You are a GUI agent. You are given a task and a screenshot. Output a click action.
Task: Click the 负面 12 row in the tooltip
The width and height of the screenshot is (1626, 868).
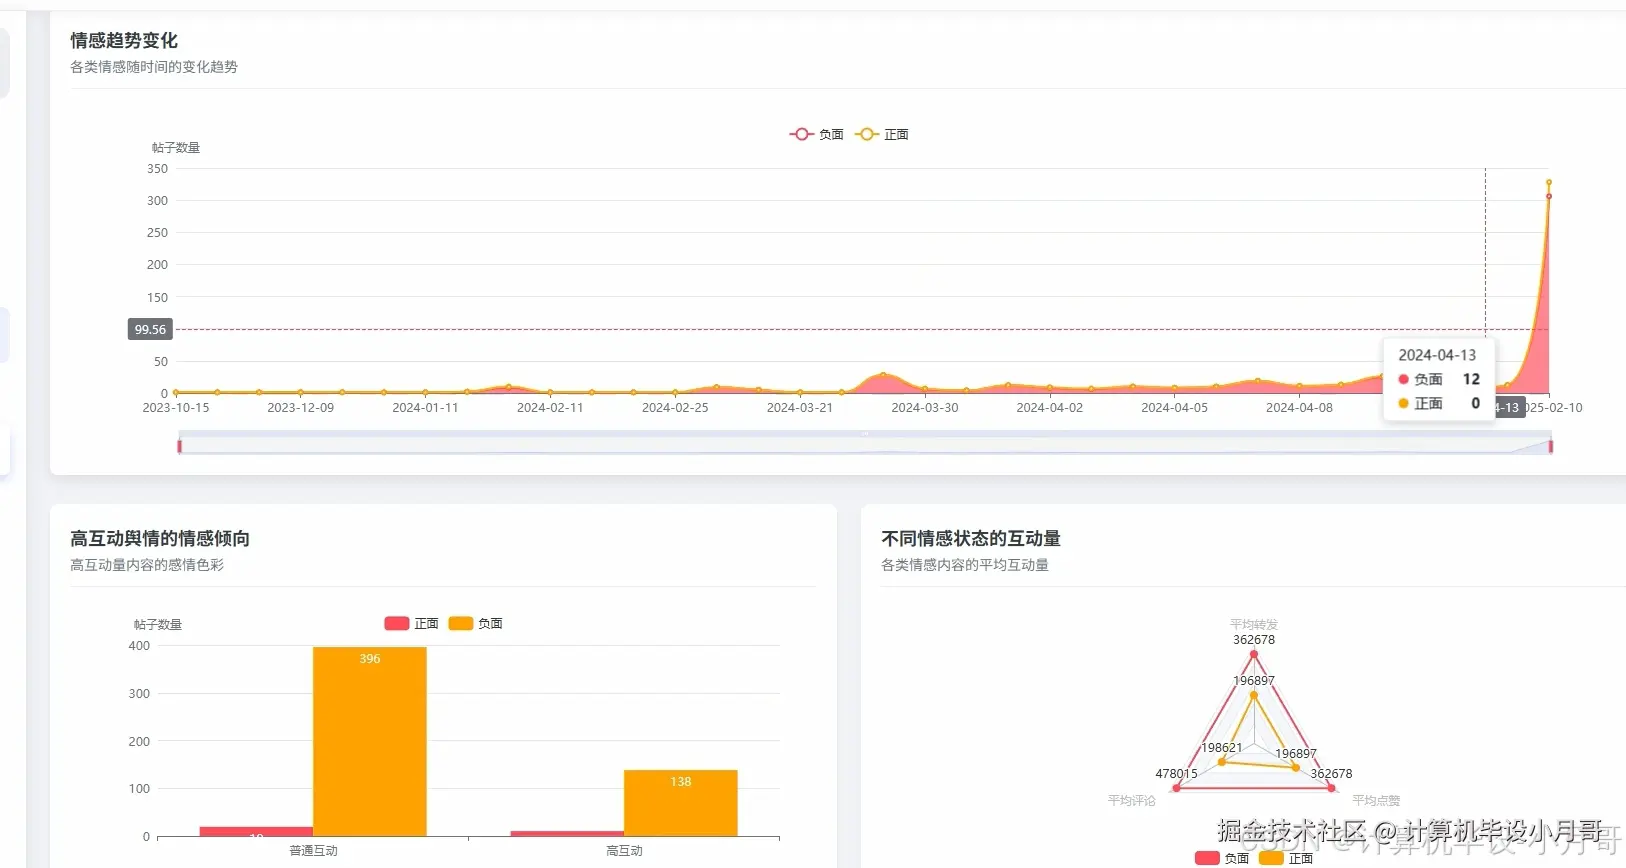(1439, 379)
